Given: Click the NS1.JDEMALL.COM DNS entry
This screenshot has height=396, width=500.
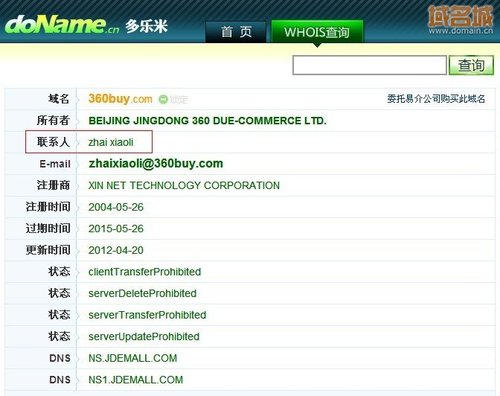Looking at the screenshot, I should coord(136,380).
